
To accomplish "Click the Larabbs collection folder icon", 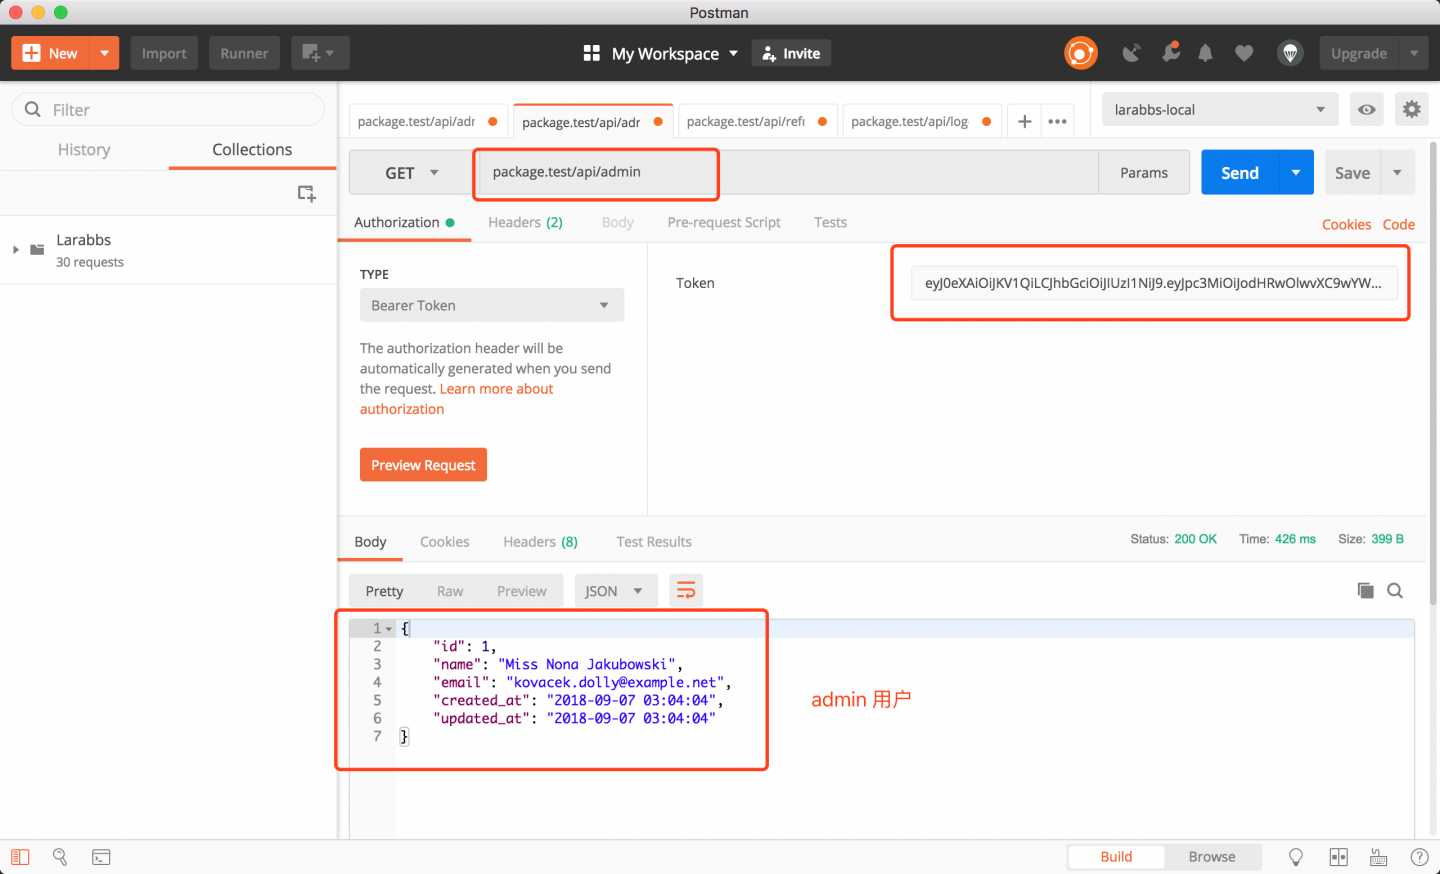I will (x=37, y=249).
